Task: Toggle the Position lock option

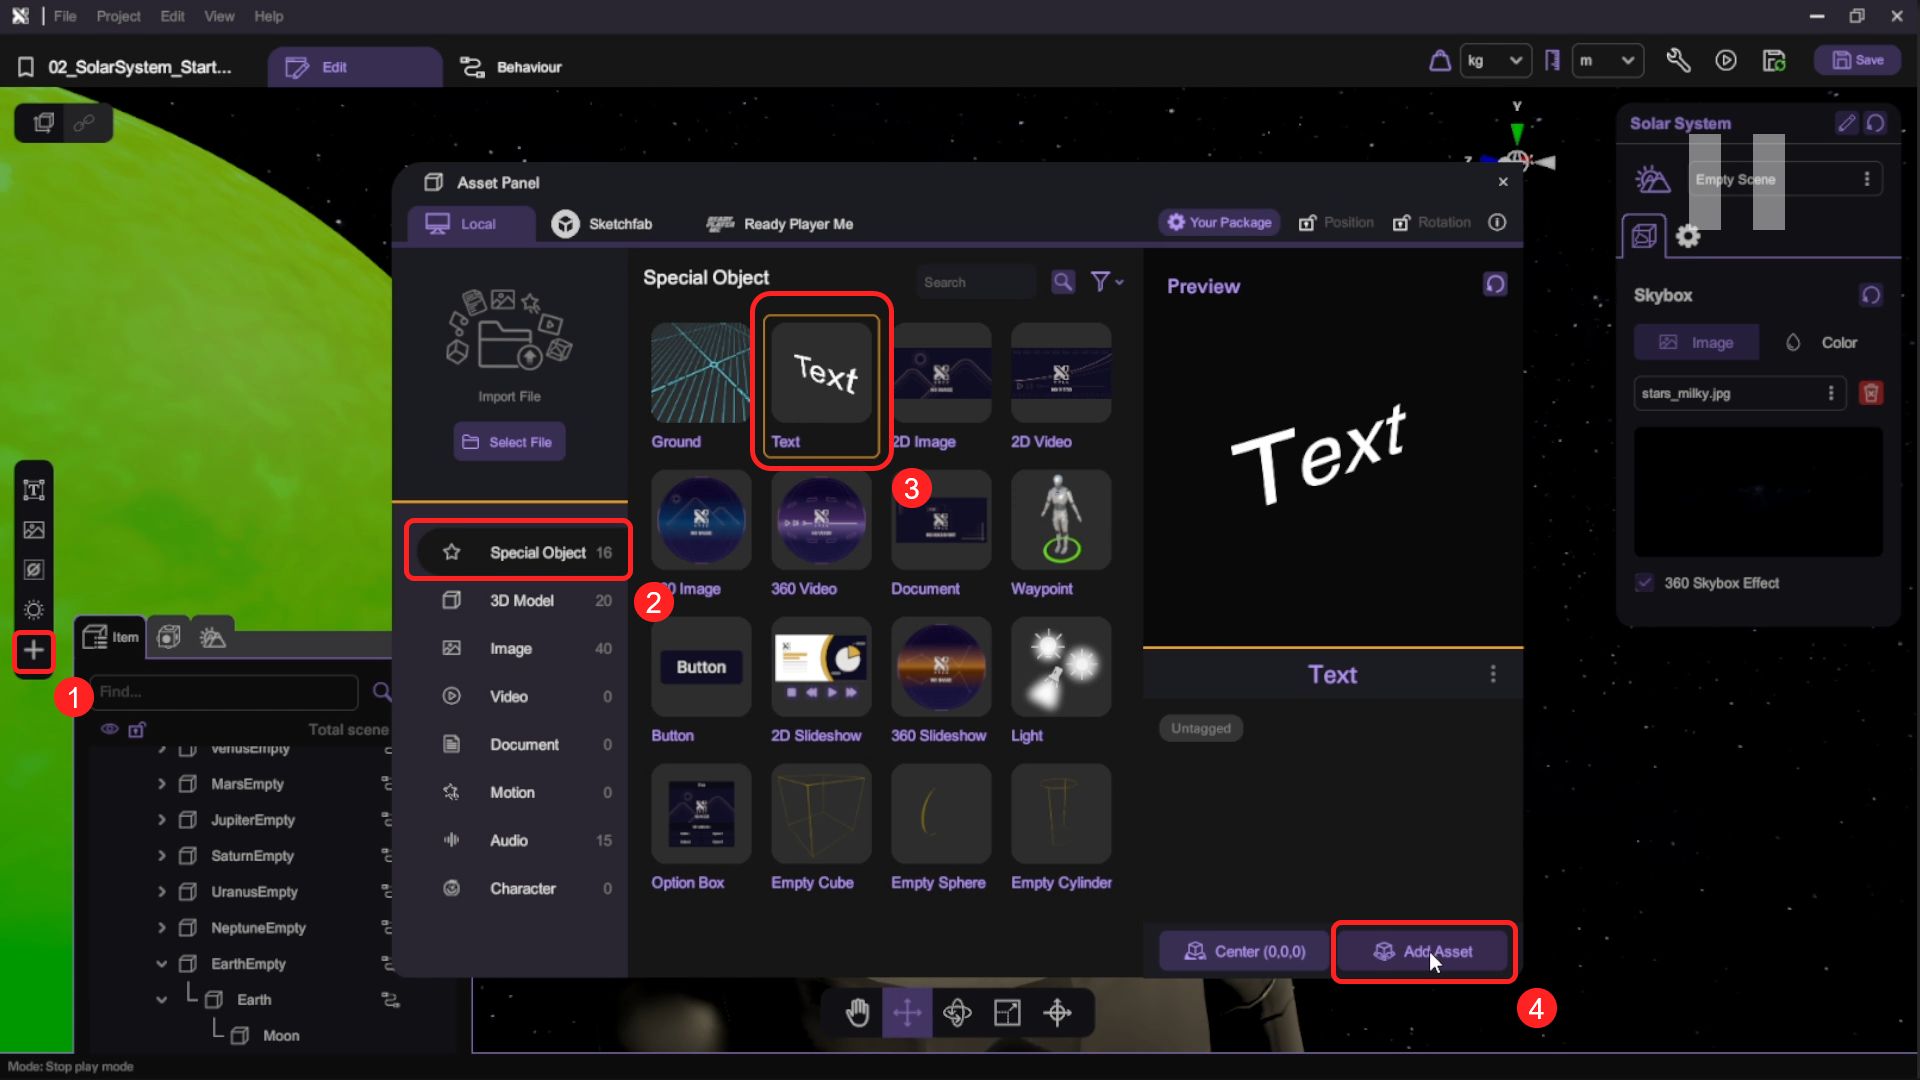Action: (x=1336, y=223)
